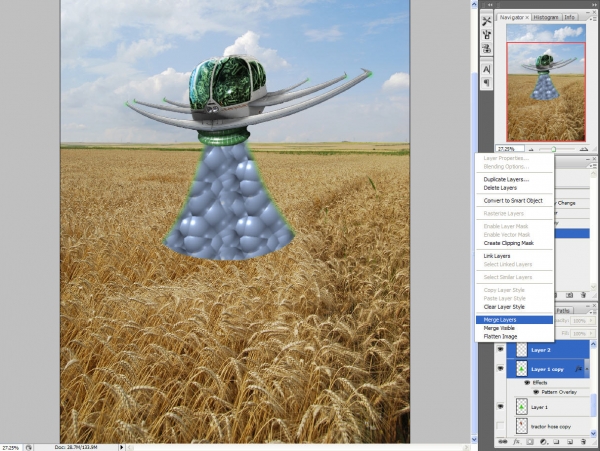Close the Navigator tab with its x
Image resolution: width=600 pixels, height=451 pixels.
tap(527, 17)
